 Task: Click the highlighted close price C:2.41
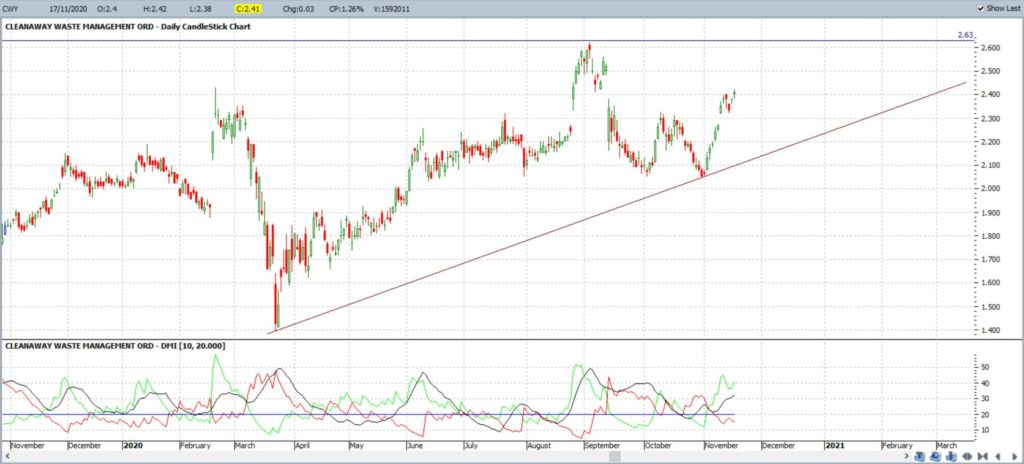tap(249, 8)
